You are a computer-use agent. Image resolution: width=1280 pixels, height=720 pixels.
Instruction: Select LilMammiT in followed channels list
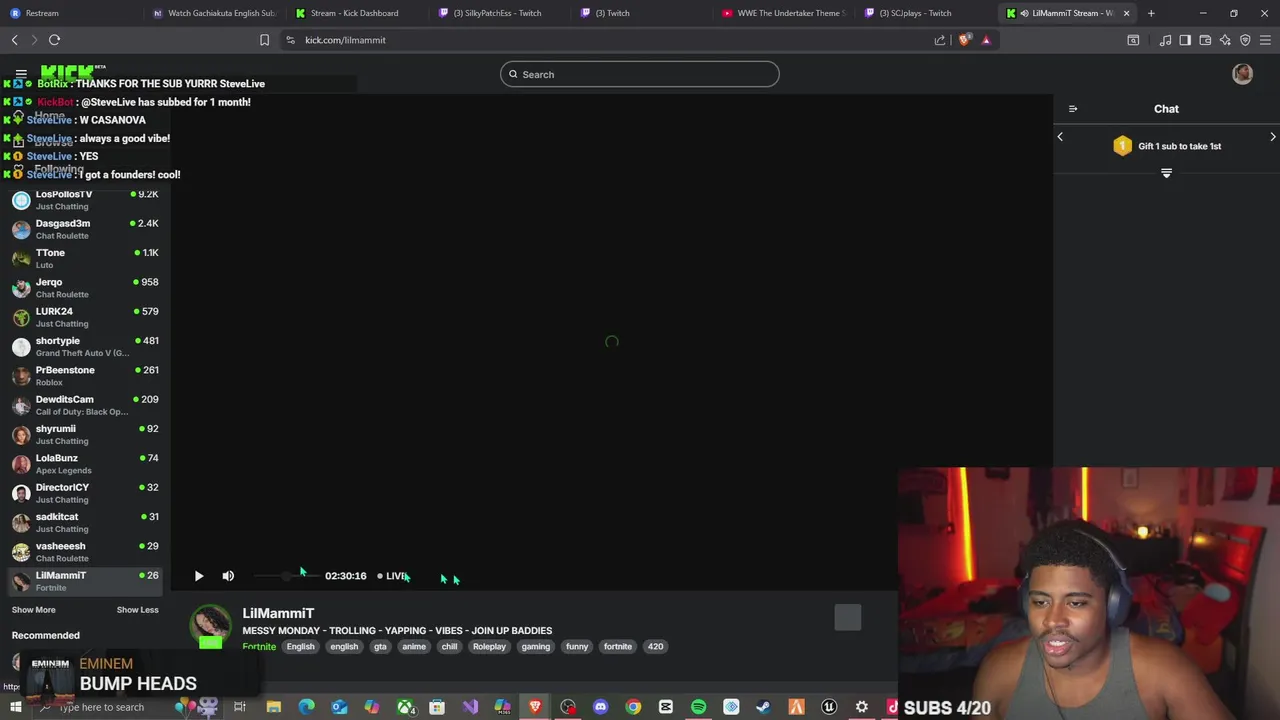[85, 581]
